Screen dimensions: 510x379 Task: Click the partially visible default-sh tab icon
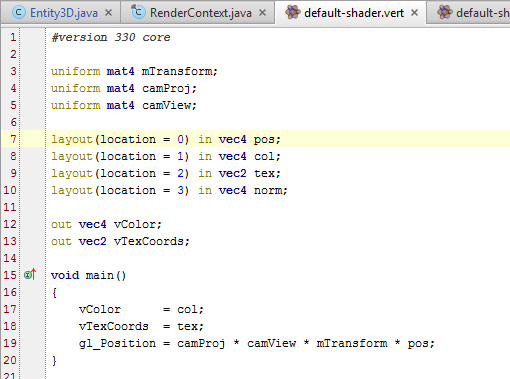pyautogui.click(x=445, y=12)
